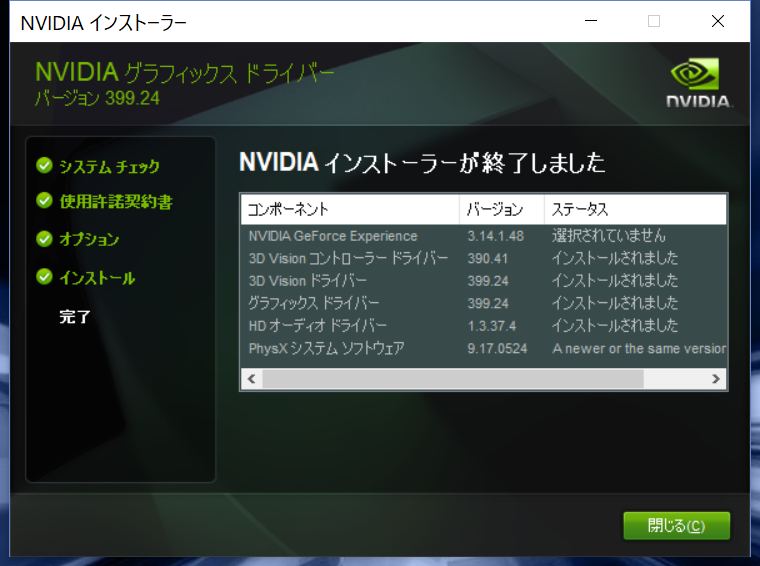
Task: Click the 選択されていません status
Action: click(609, 236)
